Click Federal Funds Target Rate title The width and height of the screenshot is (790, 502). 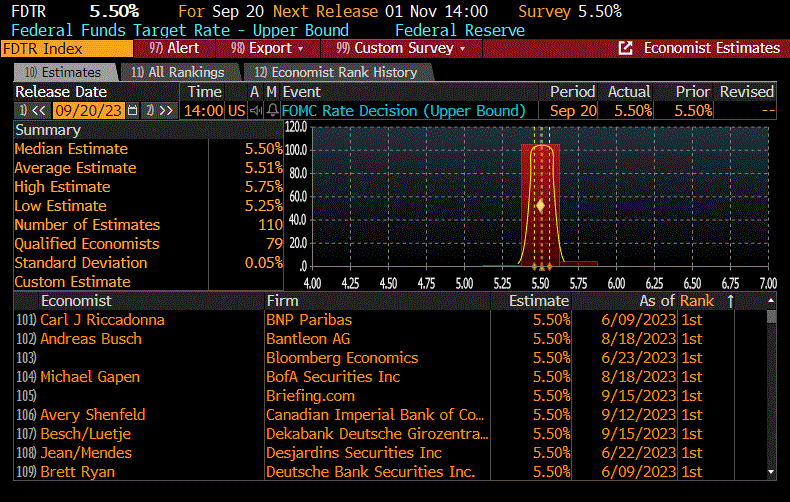pos(180,30)
